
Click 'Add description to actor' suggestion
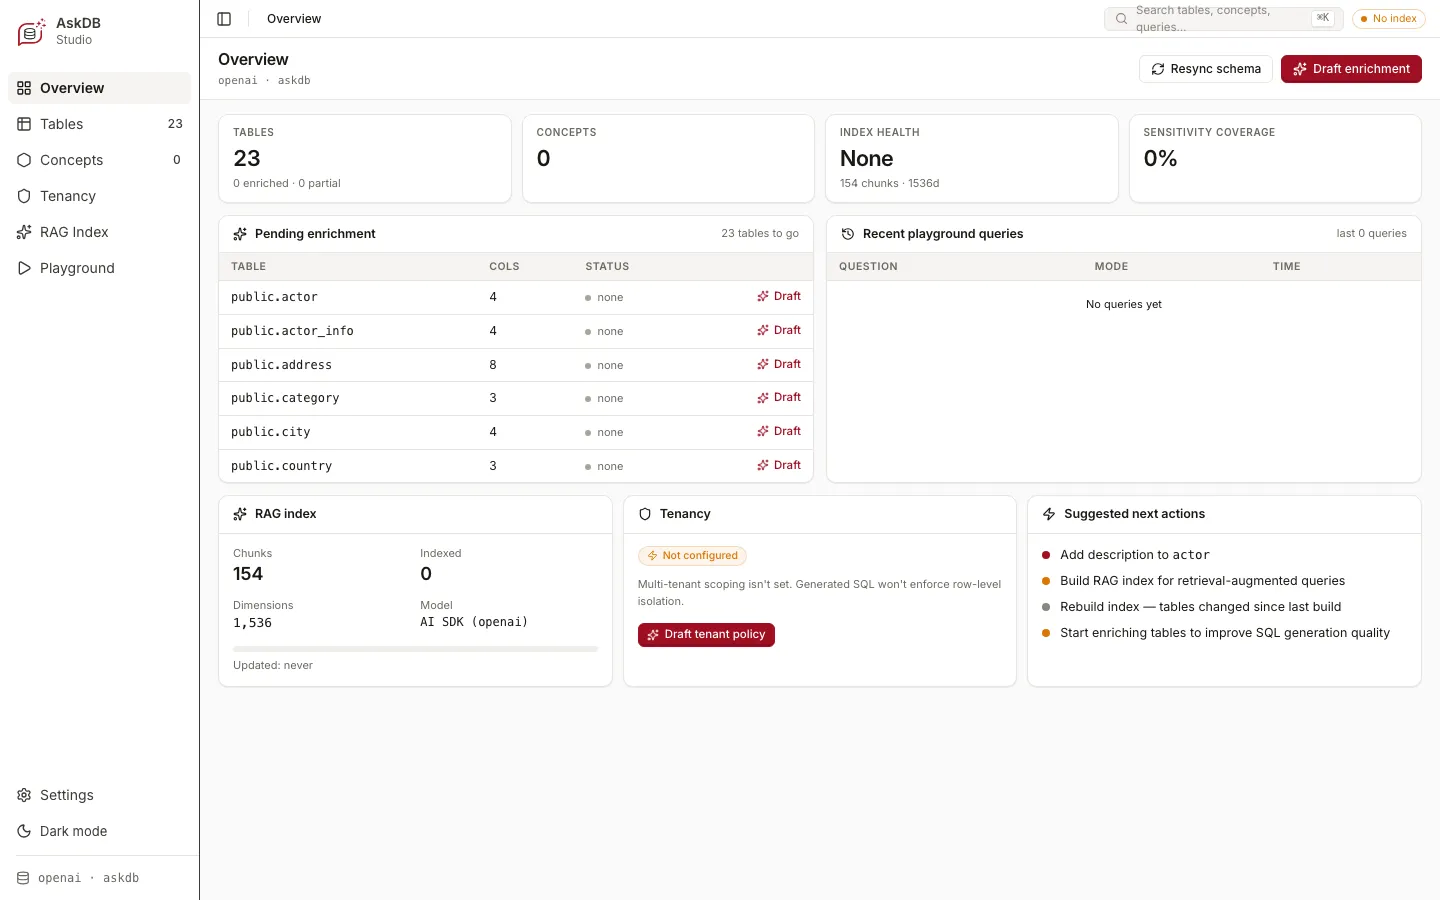pyautogui.click(x=1135, y=555)
